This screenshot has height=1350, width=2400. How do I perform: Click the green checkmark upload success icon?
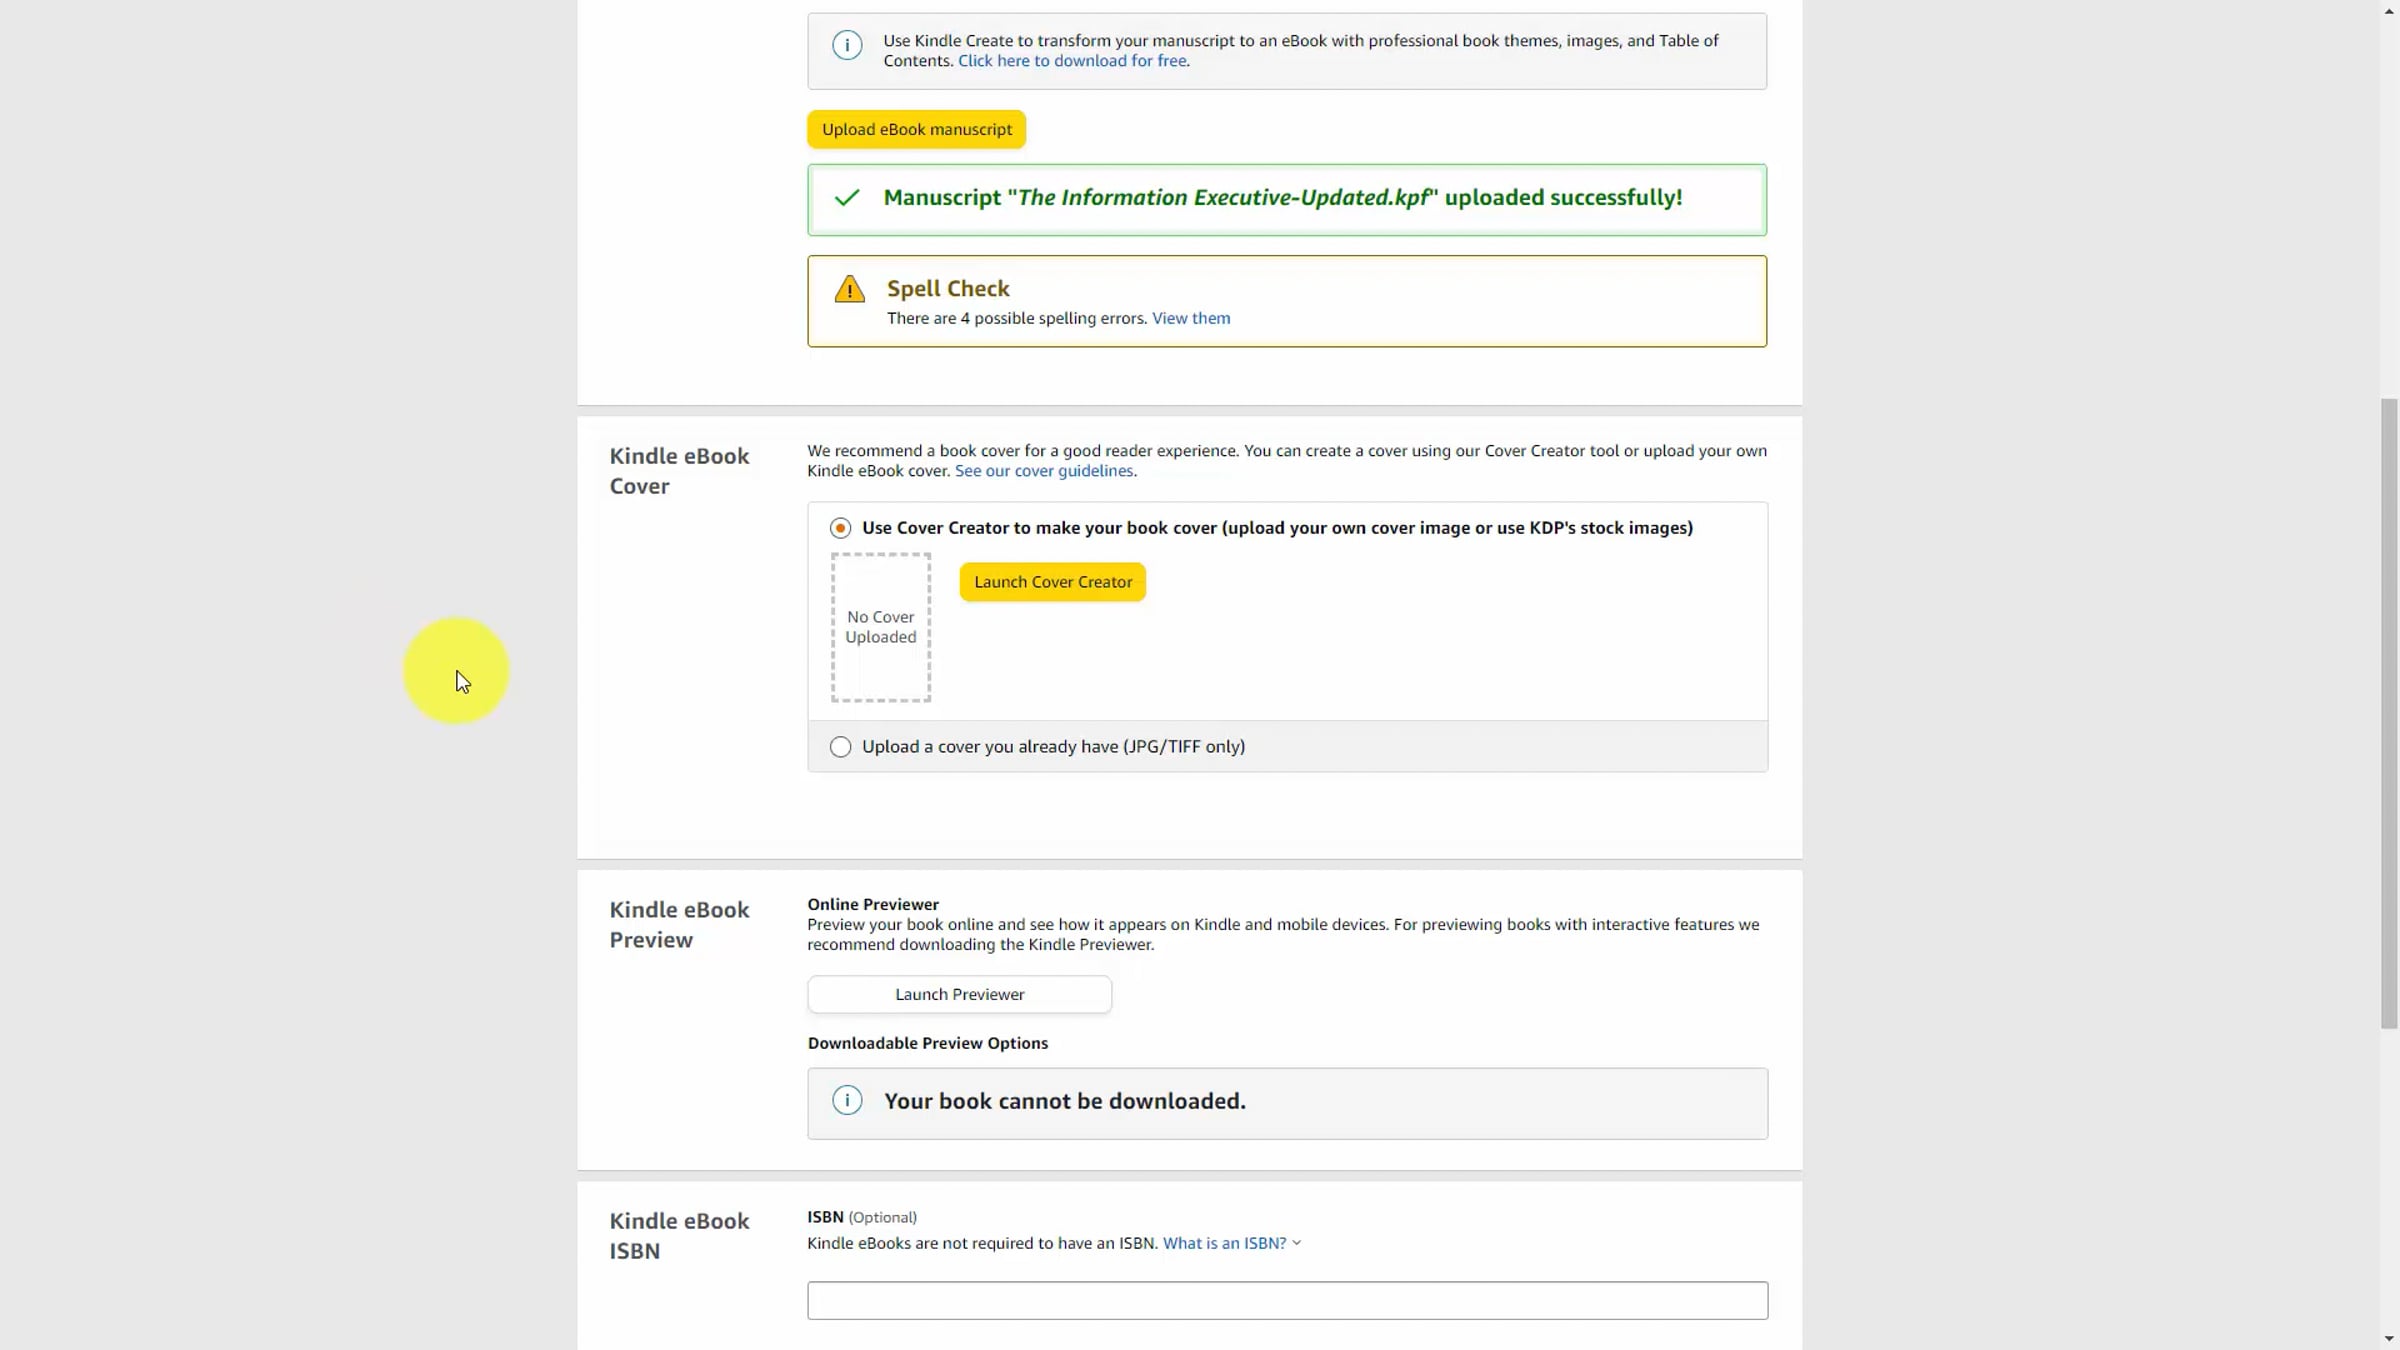click(x=846, y=198)
